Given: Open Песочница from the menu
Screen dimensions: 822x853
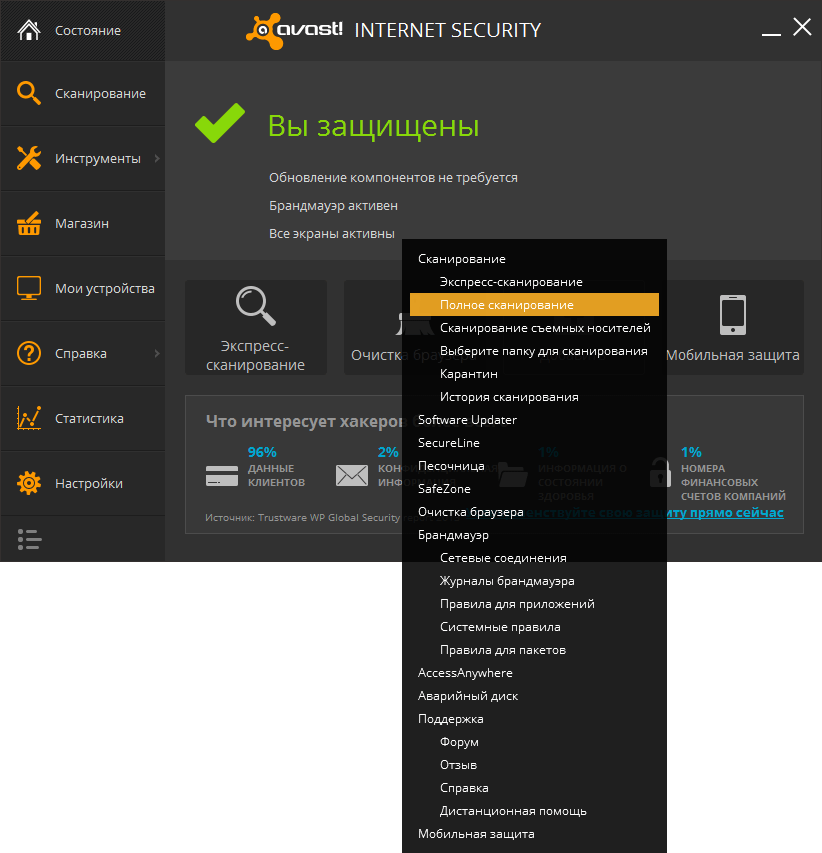Looking at the screenshot, I should [x=534, y=466].
